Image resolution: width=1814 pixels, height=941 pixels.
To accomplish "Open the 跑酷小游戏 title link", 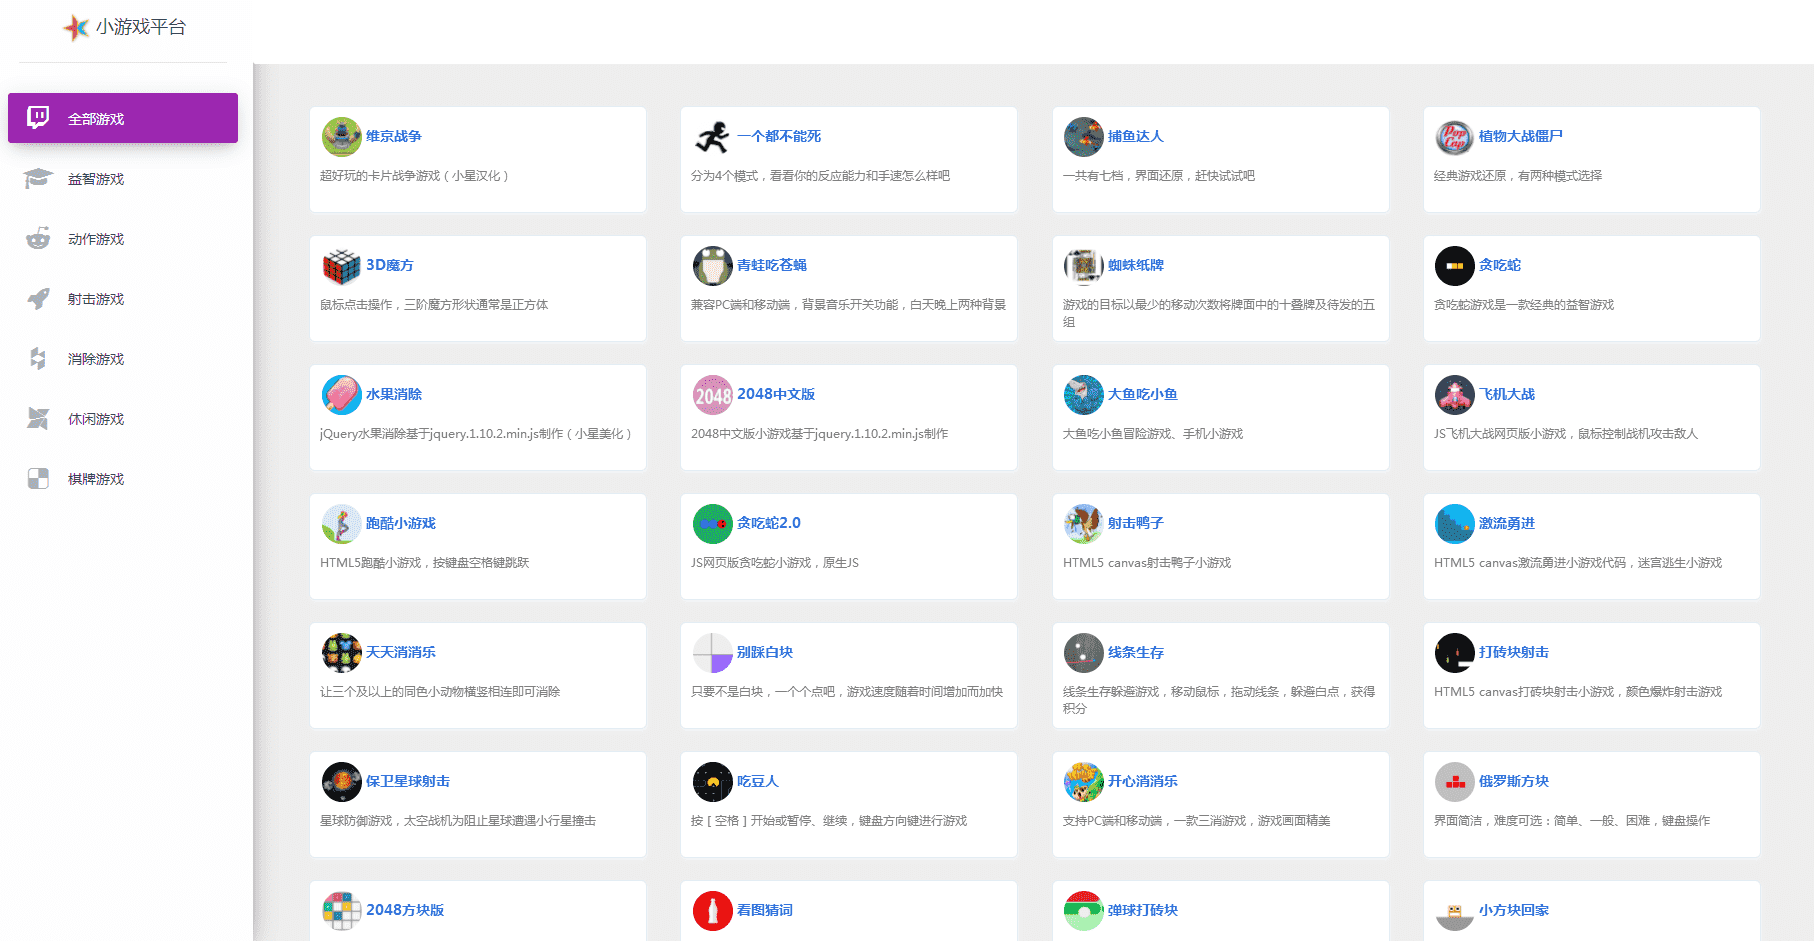I will pos(401,523).
